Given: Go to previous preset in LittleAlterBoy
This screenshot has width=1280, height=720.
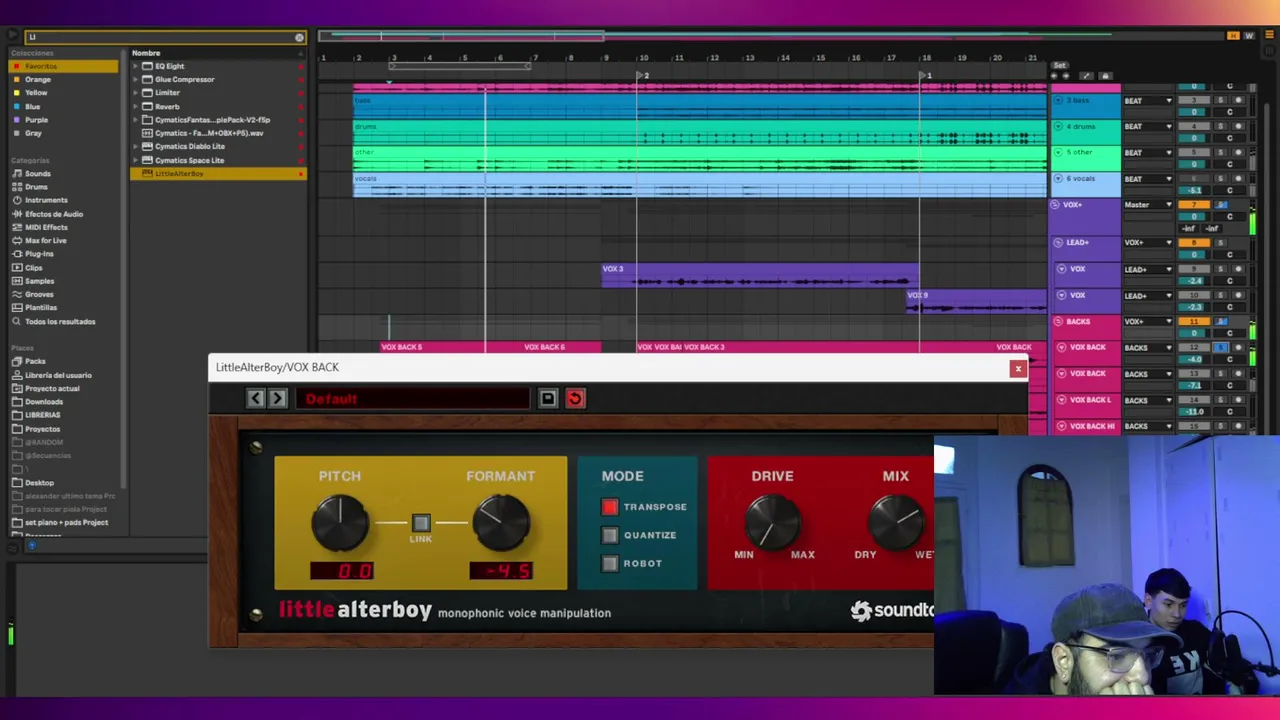Looking at the screenshot, I should (255, 399).
